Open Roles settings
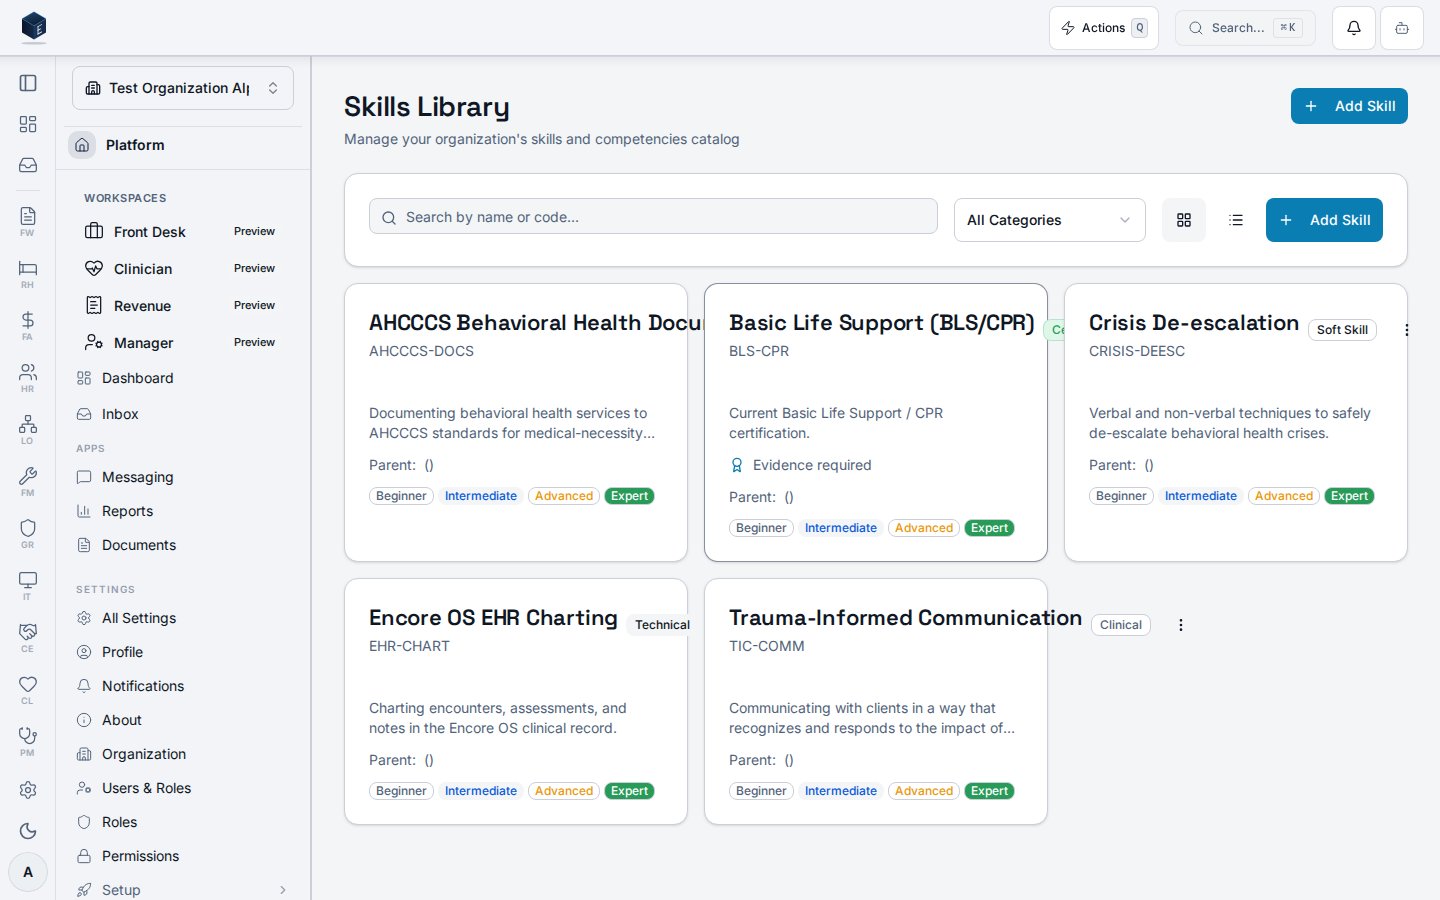 tap(183, 822)
